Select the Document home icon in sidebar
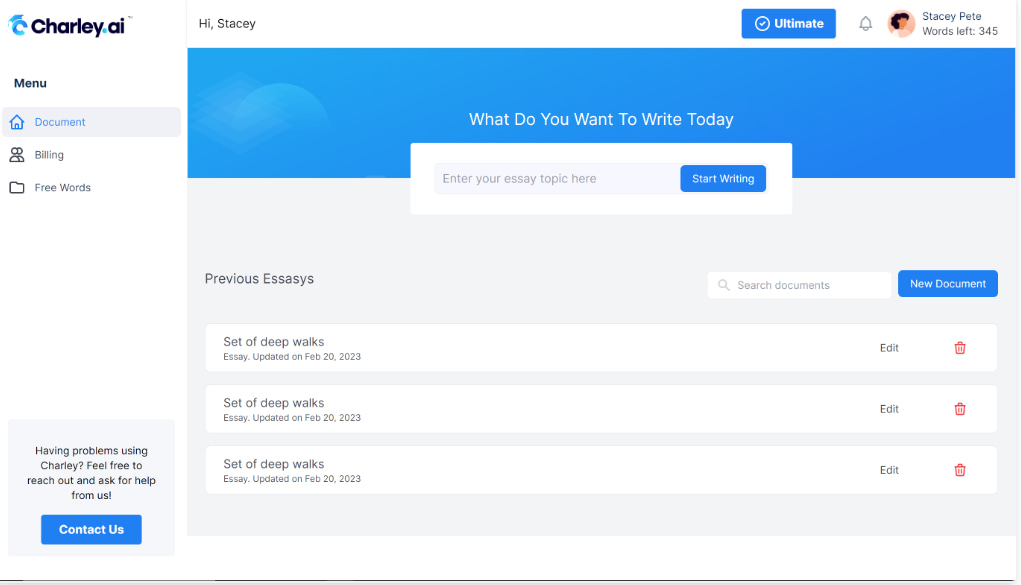This screenshot has height=585, width=1021. (x=17, y=121)
